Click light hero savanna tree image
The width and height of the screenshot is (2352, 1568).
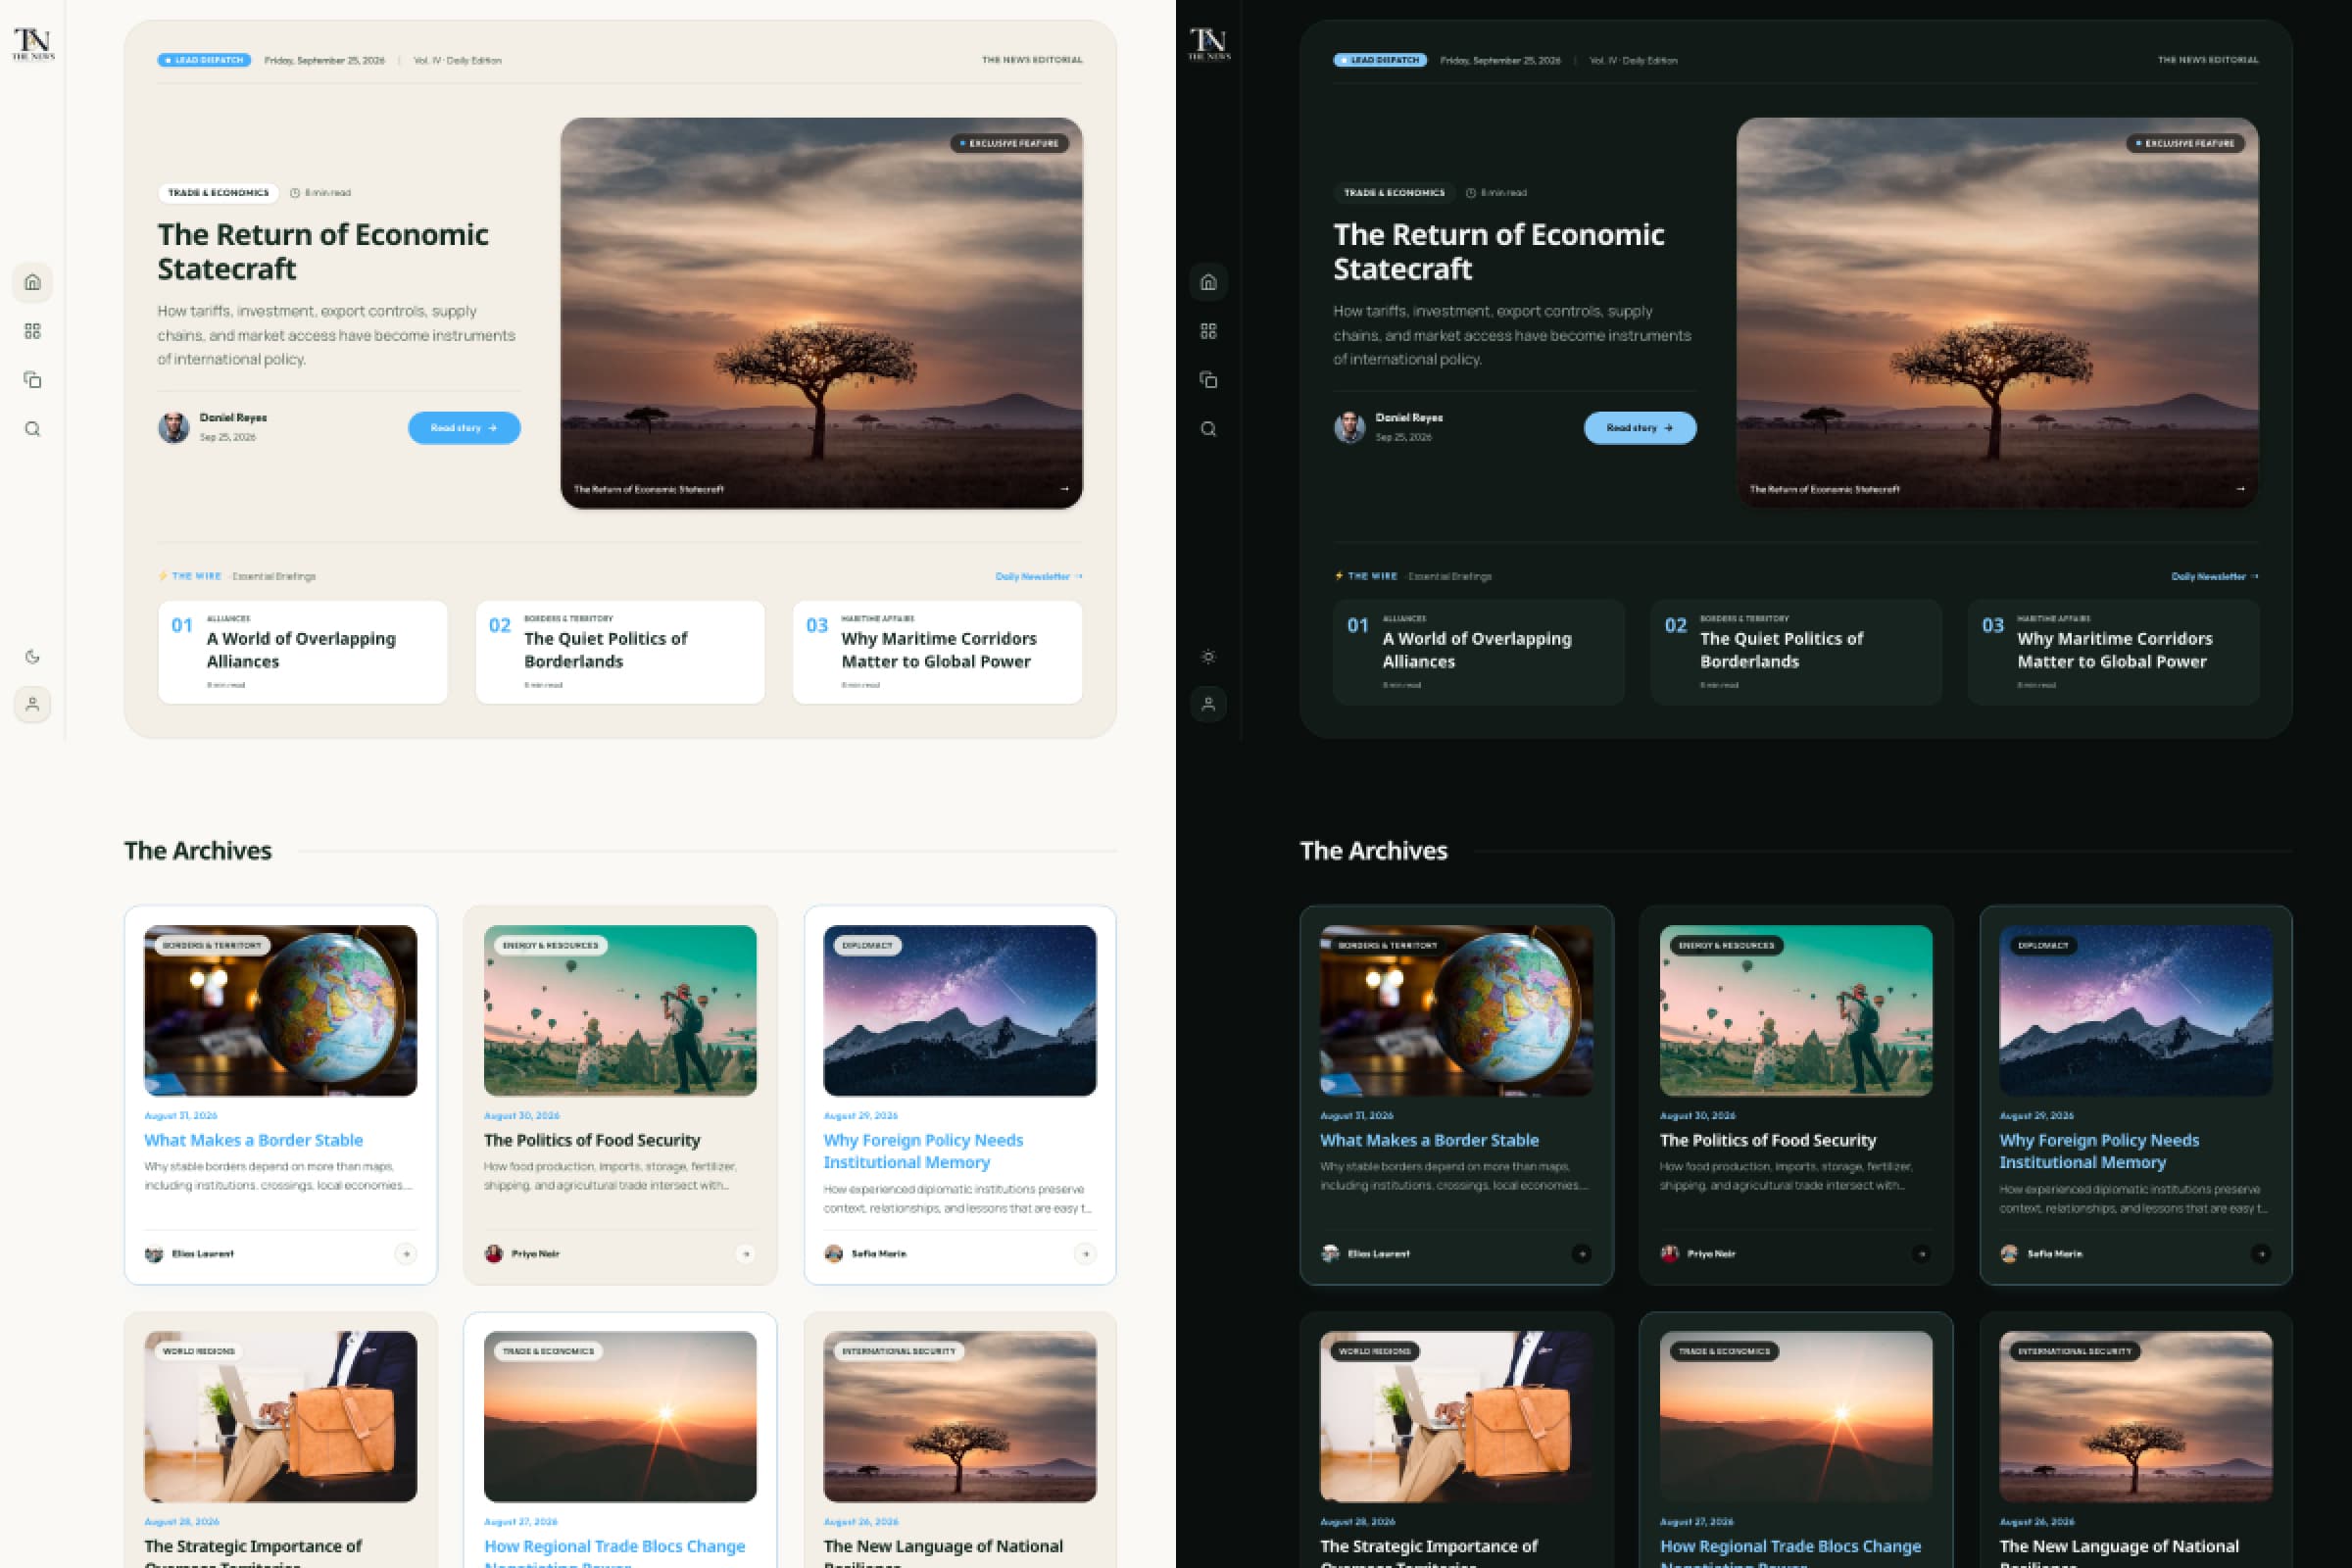tap(821, 313)
